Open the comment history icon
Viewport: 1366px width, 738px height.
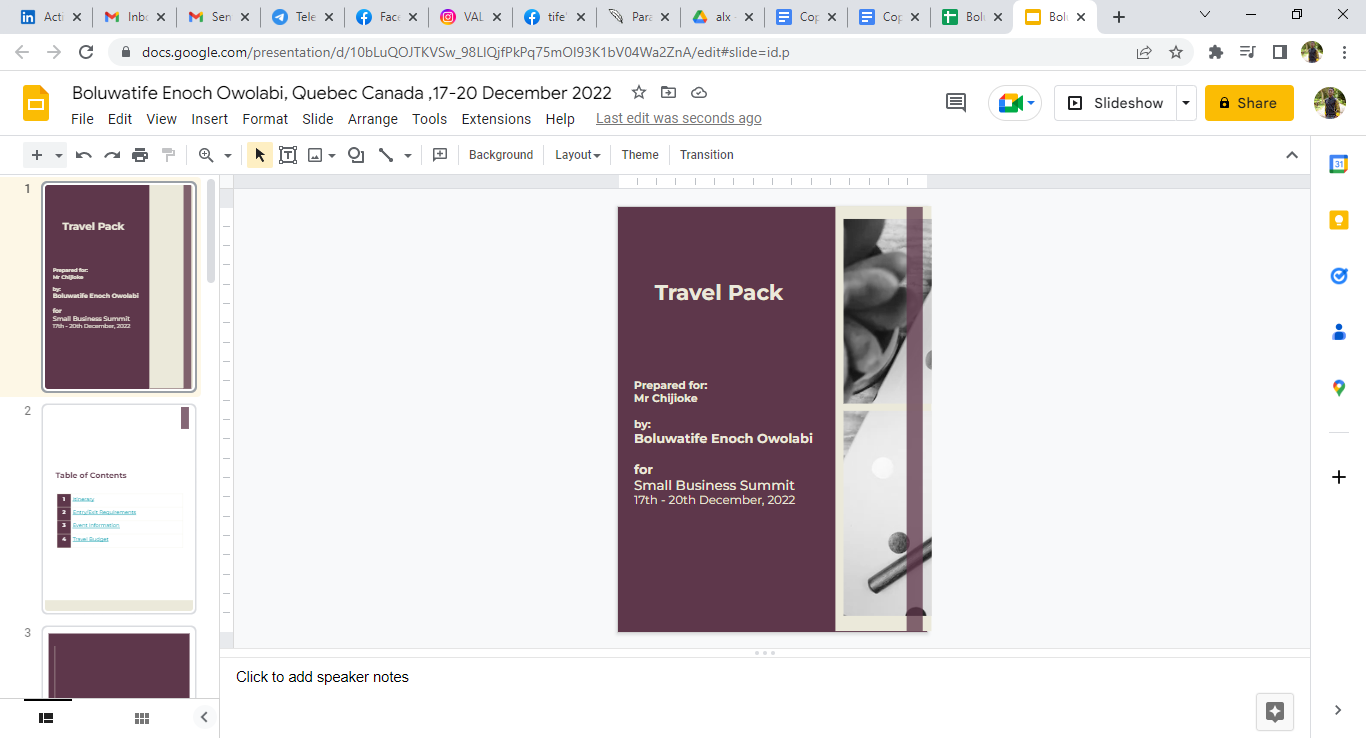tap(956, 103)
